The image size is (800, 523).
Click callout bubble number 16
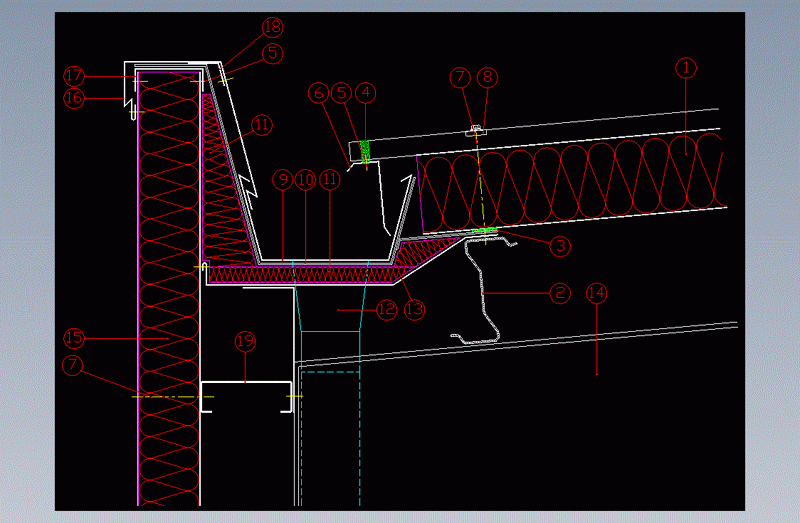(x=72, y=98)
